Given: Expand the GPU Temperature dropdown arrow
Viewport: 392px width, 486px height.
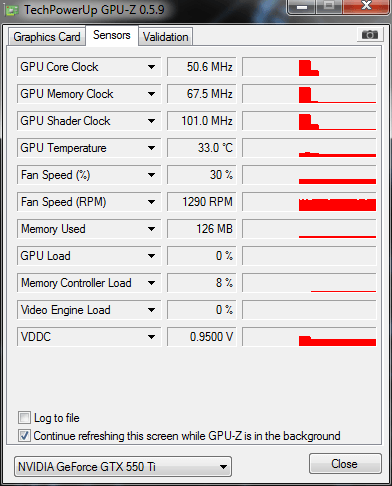Looking at the screenshot, I should 151,148.
